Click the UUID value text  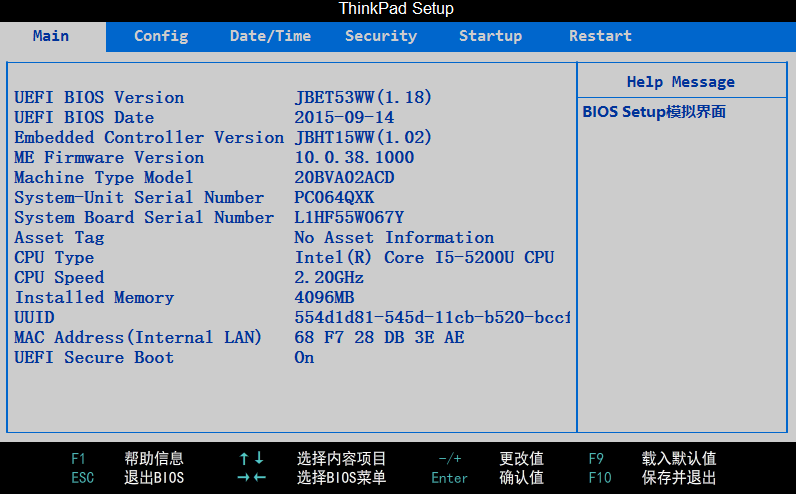click(432, 317)
